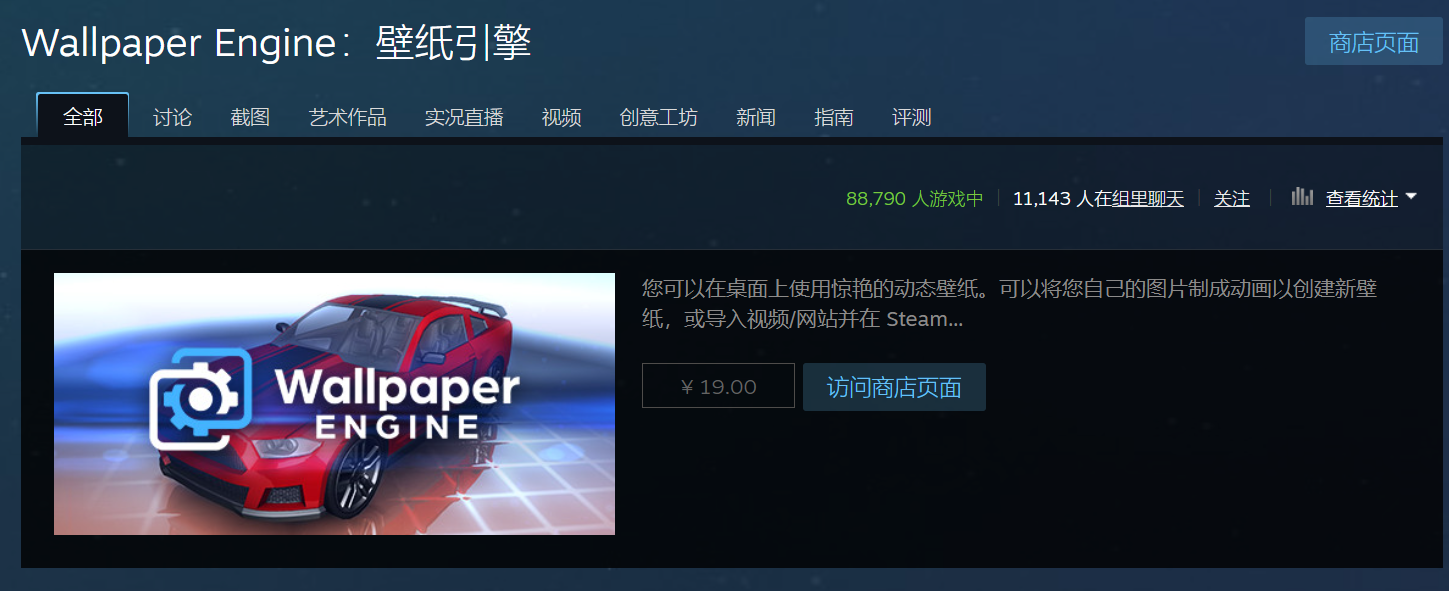Click the ¥ 19.00 price box
This screenshot has width=1449, height=591.
click(x=718, y=386)
